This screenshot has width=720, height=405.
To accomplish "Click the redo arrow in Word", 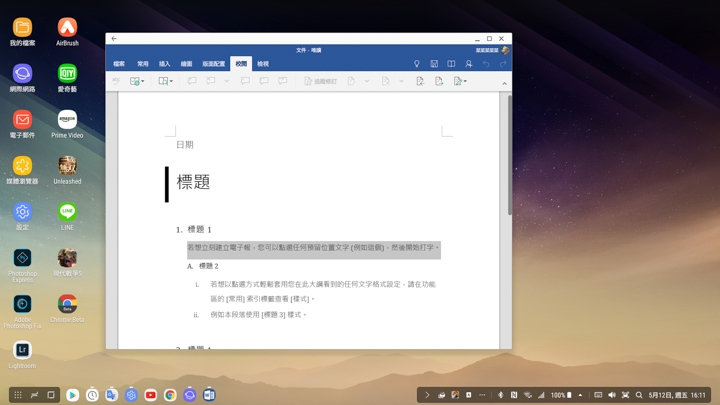I will (x=503, y=64).
